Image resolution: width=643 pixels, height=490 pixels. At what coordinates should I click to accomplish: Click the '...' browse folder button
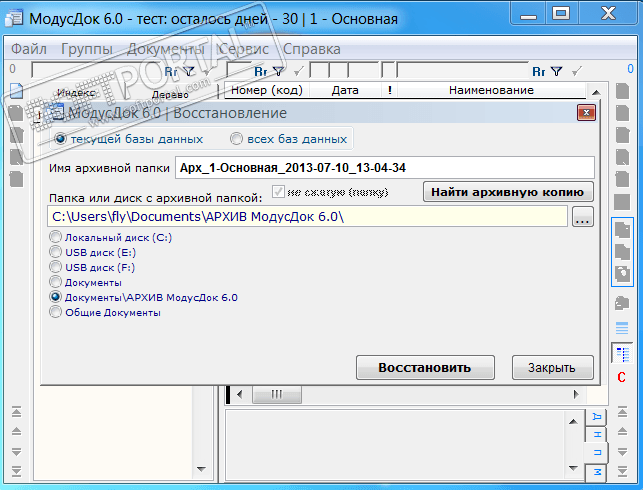[583, 217]
